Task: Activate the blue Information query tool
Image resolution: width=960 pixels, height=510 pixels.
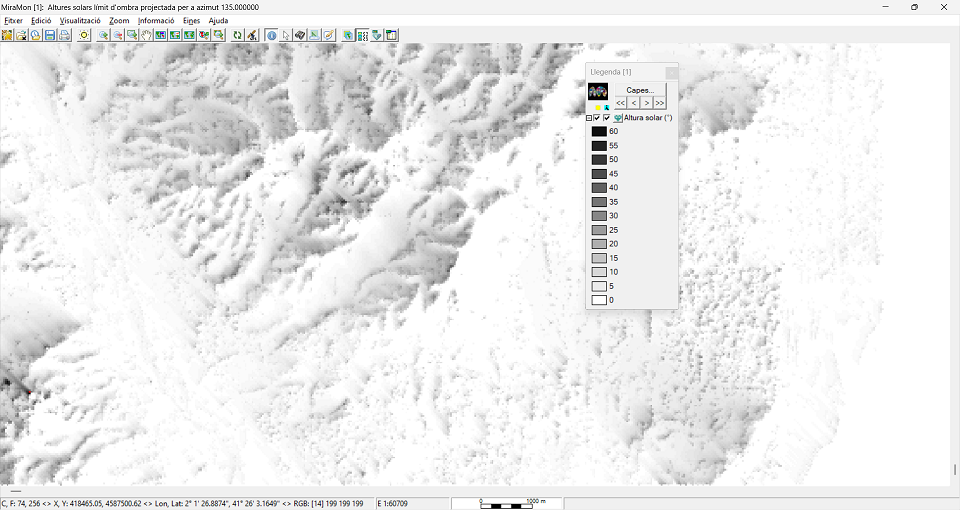Action: 271,35
